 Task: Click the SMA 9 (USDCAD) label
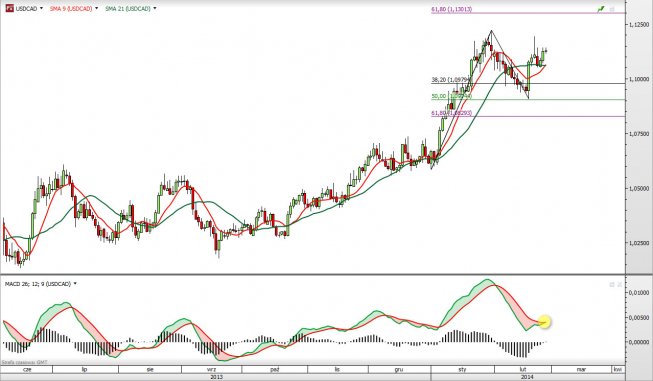(x=71, y=8)
